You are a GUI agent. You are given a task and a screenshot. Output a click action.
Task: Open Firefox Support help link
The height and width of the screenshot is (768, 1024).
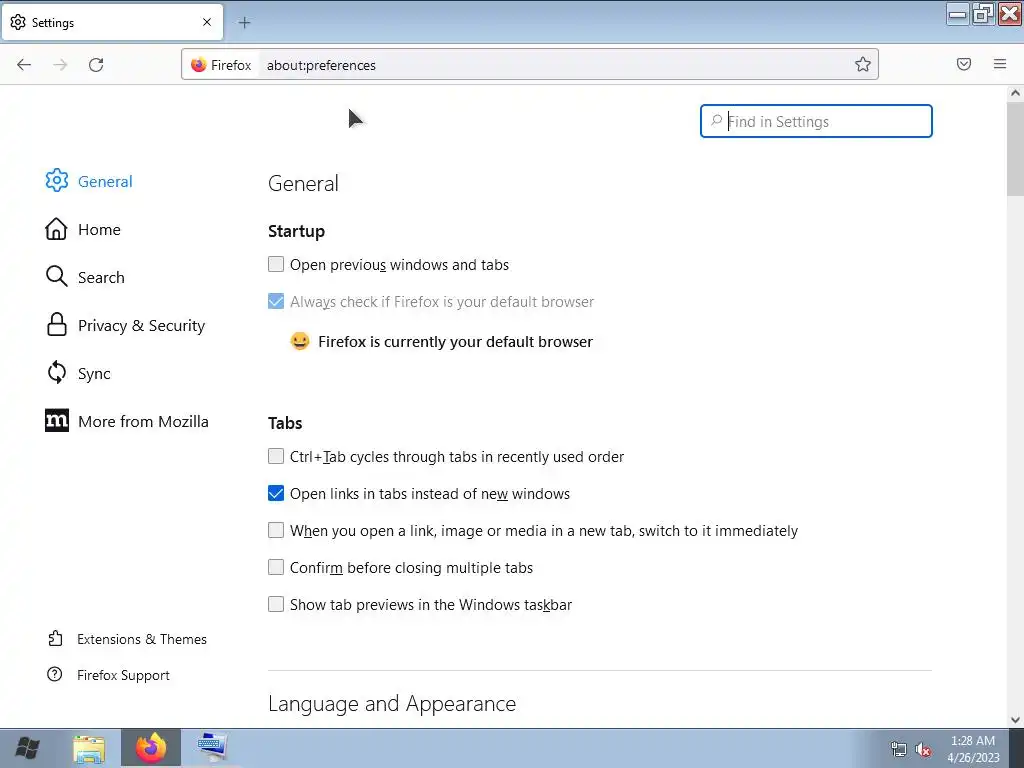coord(108,675)
